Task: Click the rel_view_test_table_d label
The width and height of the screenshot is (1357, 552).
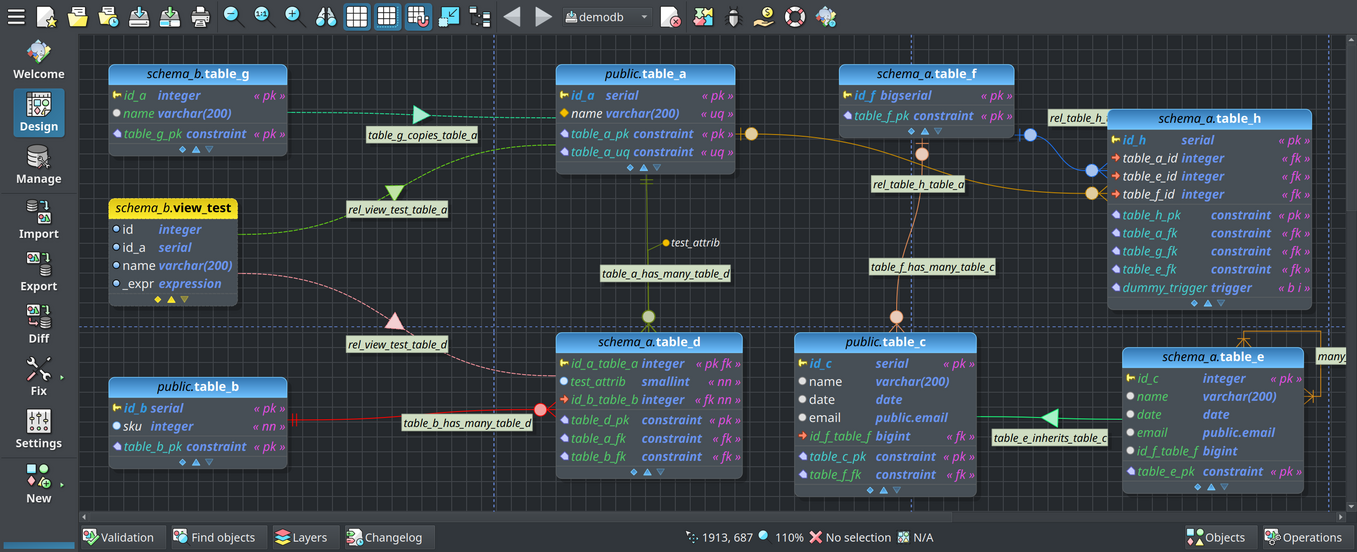Action: click(x=397, y=344)
